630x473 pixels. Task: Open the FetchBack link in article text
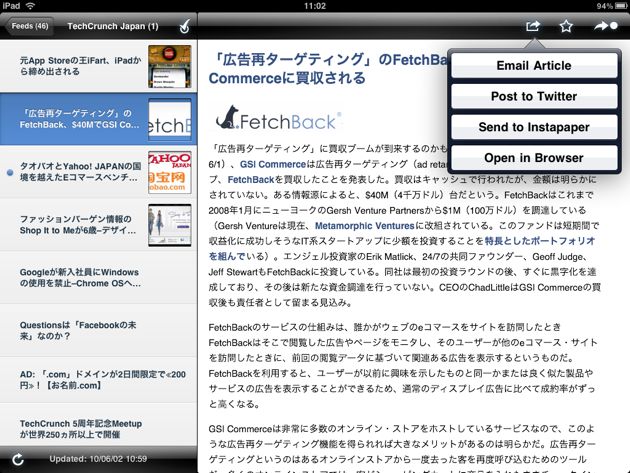click(x=251, y=180)
